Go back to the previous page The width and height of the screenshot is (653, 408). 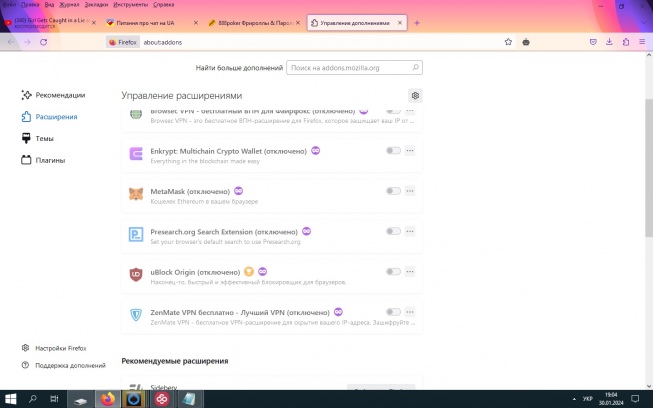point(11,42)
